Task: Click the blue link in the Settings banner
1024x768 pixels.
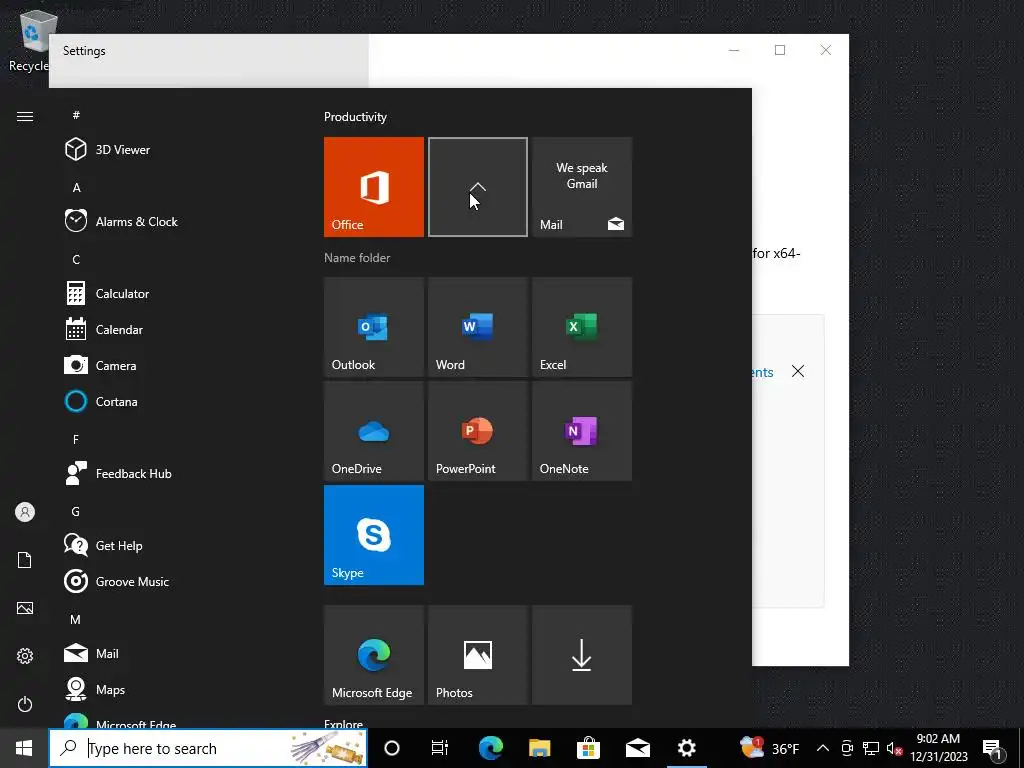Action: click(x=763, y=373)
